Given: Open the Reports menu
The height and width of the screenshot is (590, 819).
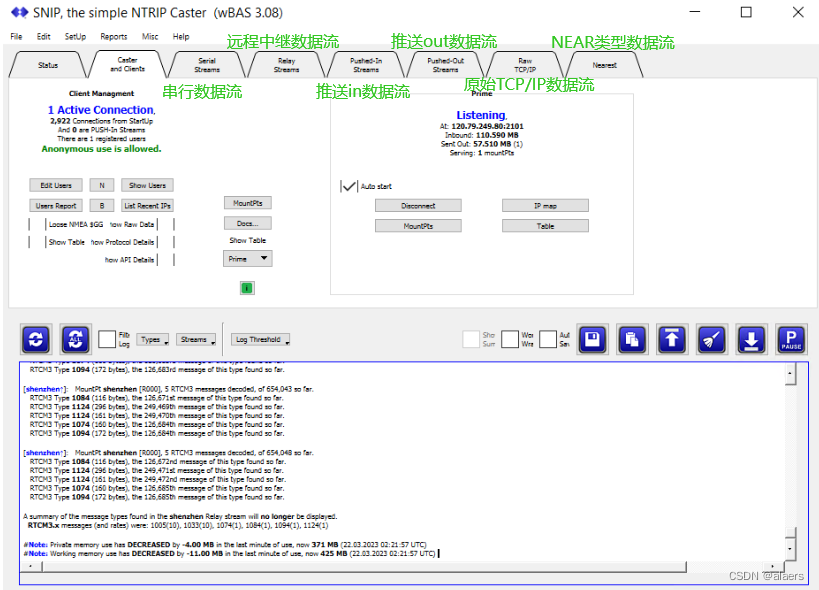Looking at the screenshot, I should point(114,37).
